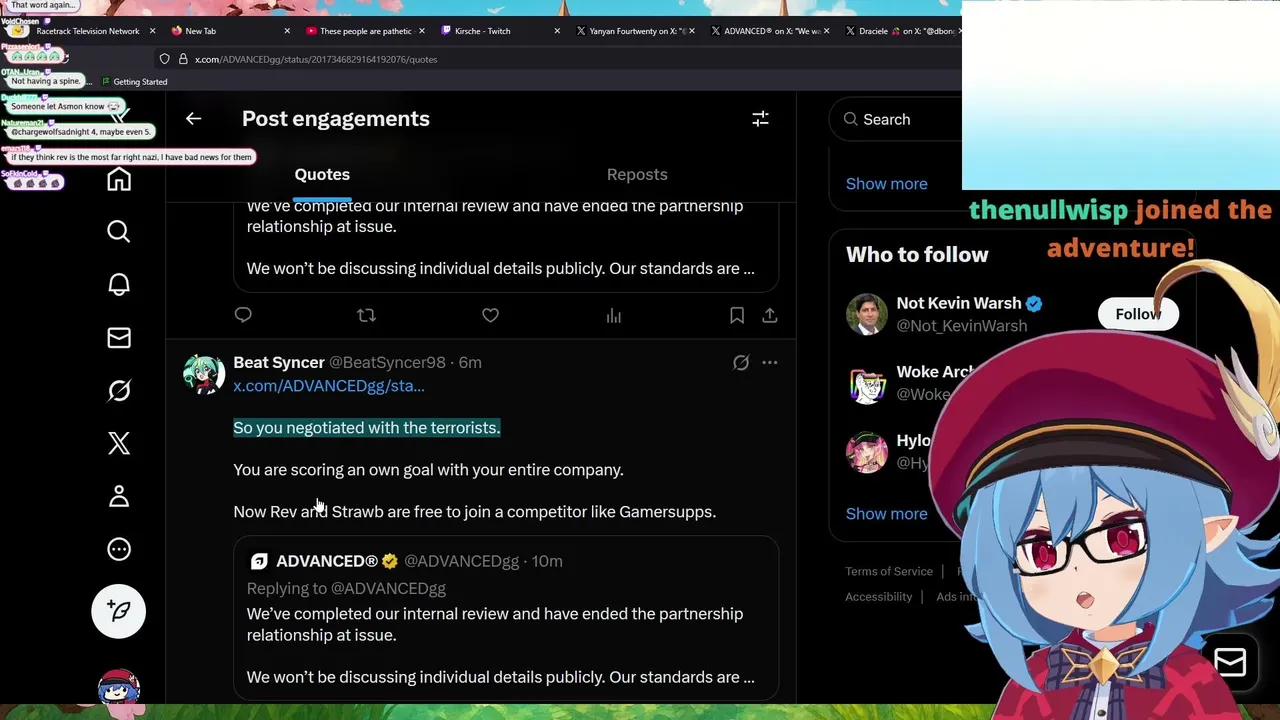Click the browser address bar URL
The width and height of the screenshot is (1280, 720).
[316, 59]
